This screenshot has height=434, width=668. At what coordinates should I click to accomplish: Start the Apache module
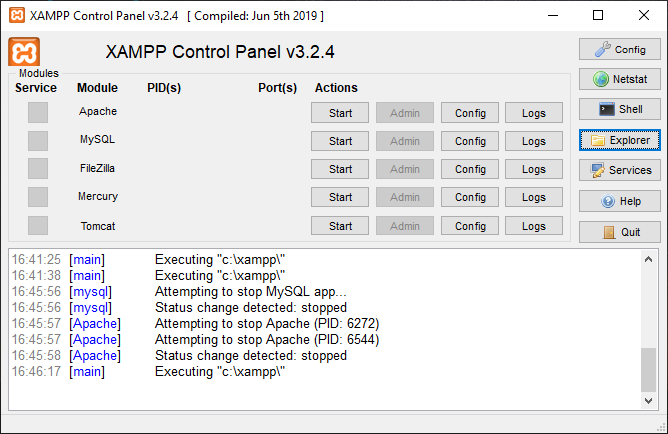[340, 113]
